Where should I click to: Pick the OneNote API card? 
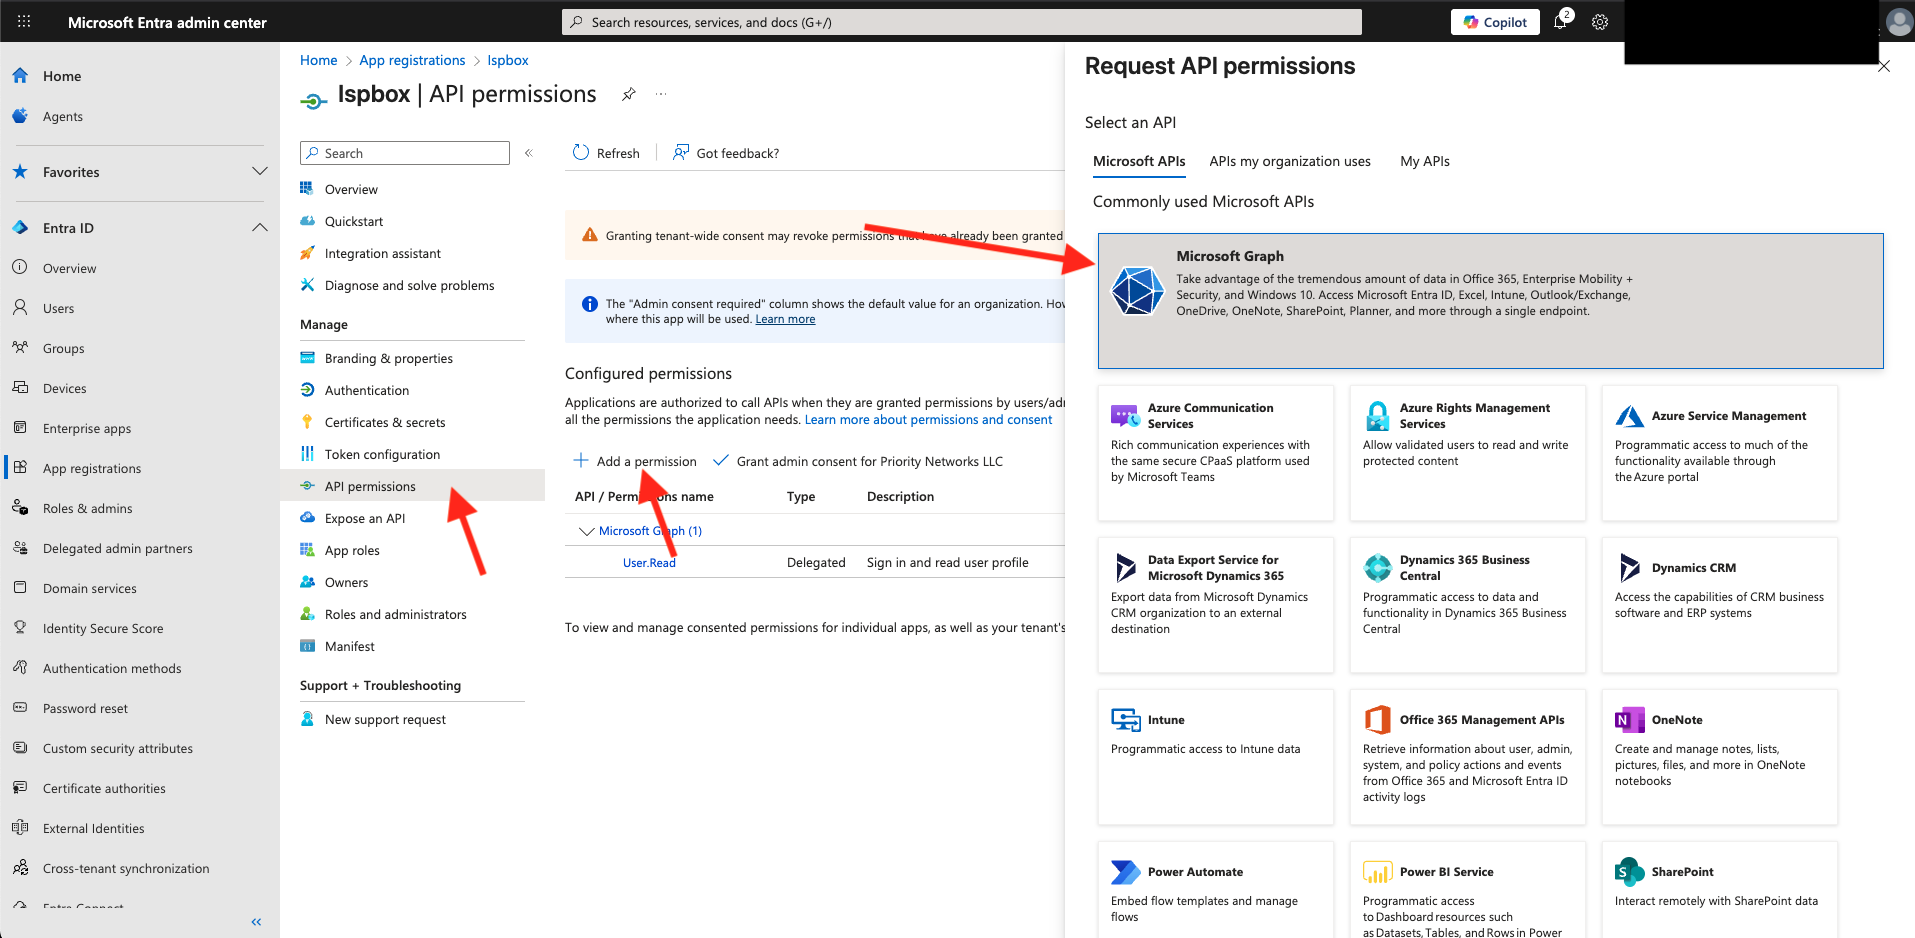(x=1719, y=755)
